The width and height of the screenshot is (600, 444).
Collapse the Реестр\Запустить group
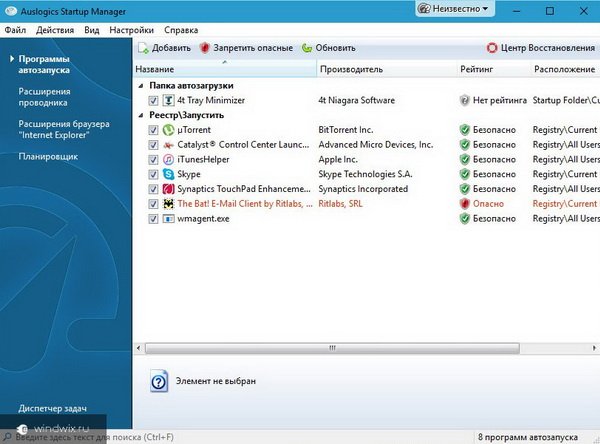pyautogui.click(x=141, y=115)
